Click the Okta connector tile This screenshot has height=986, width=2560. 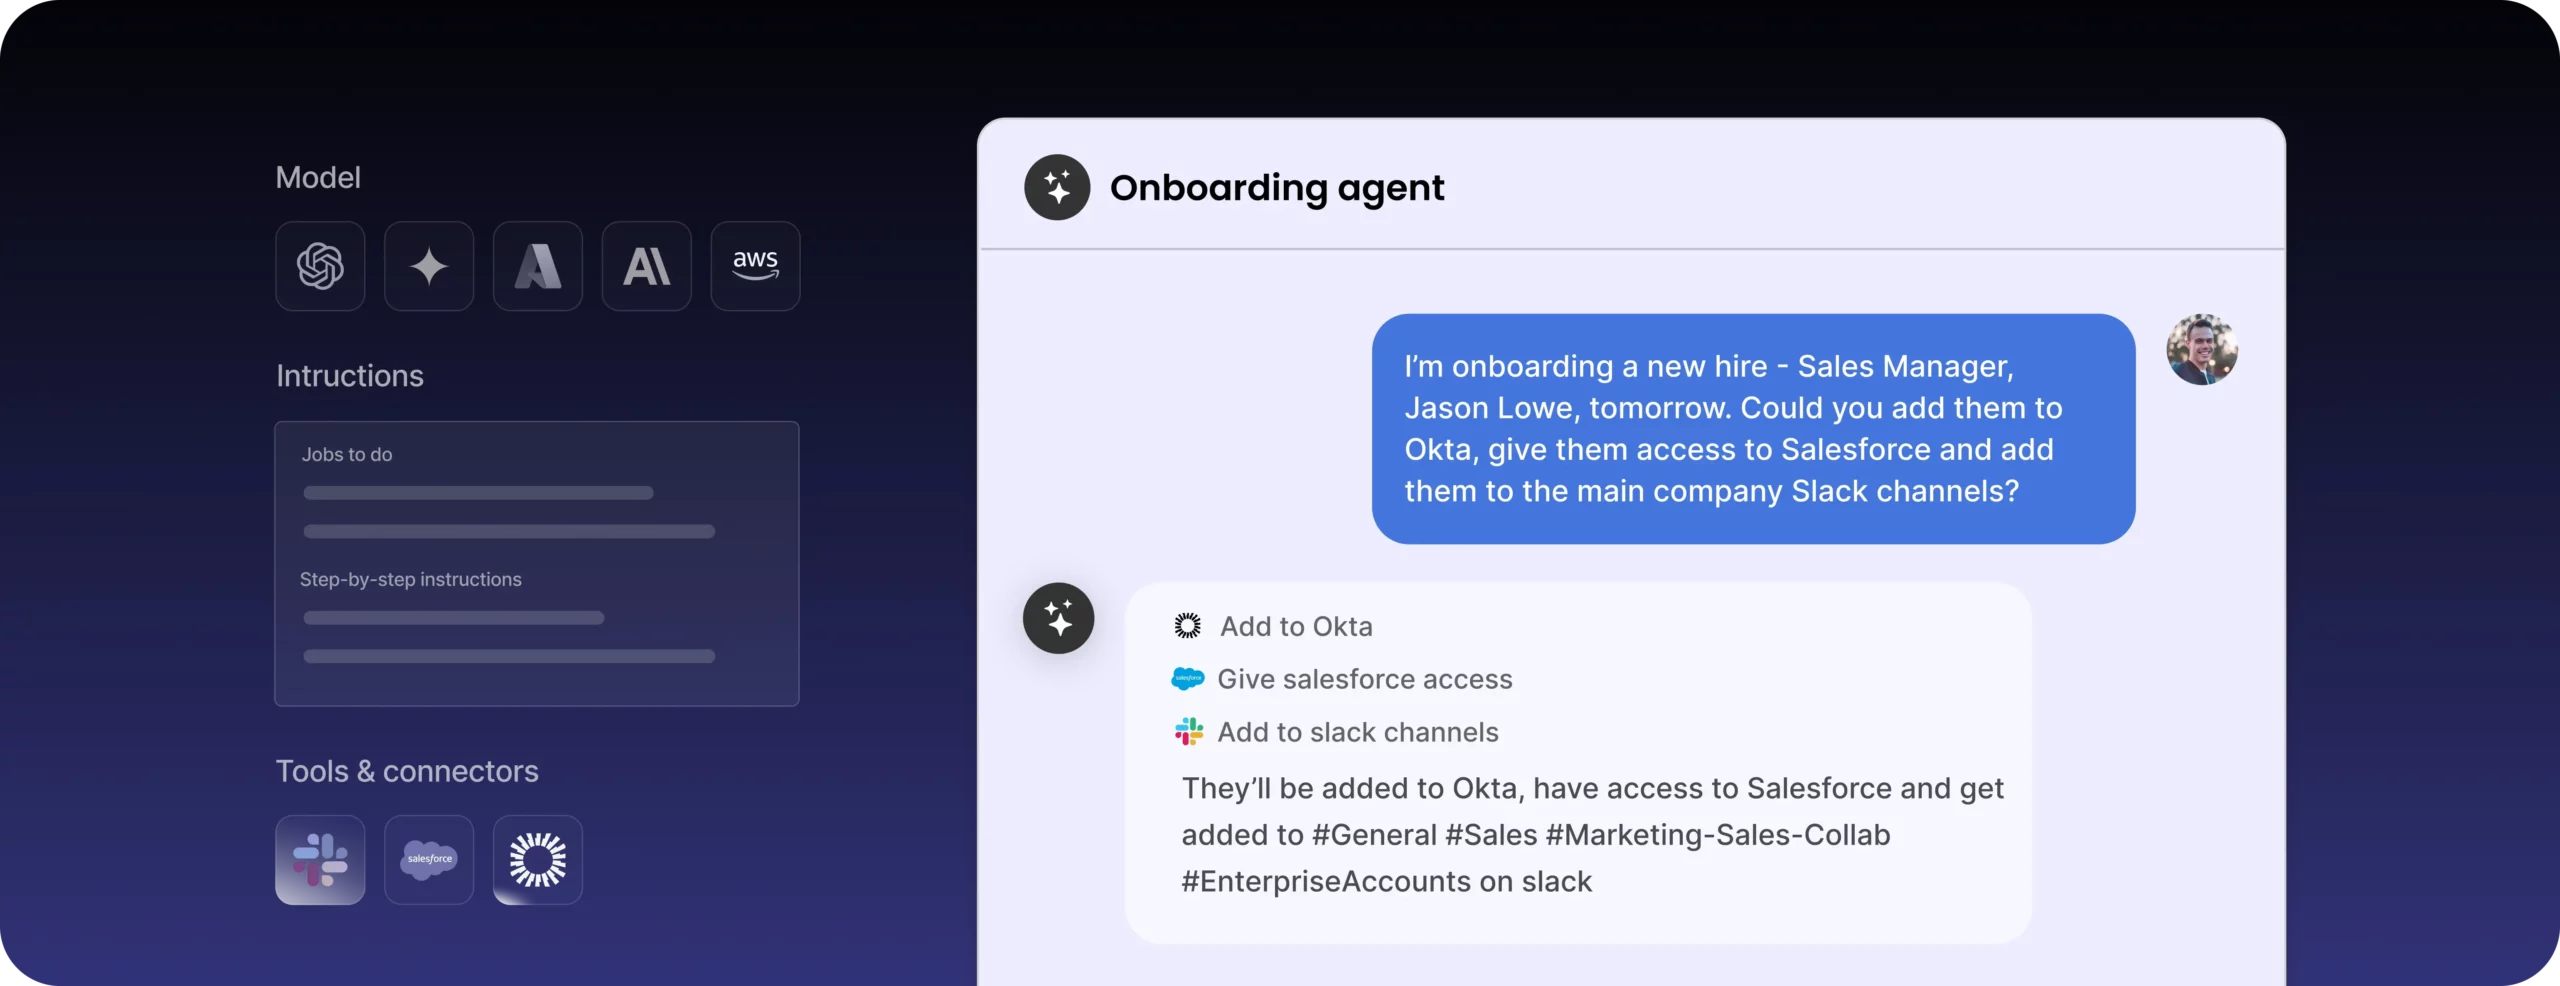(x=538, y=860)
